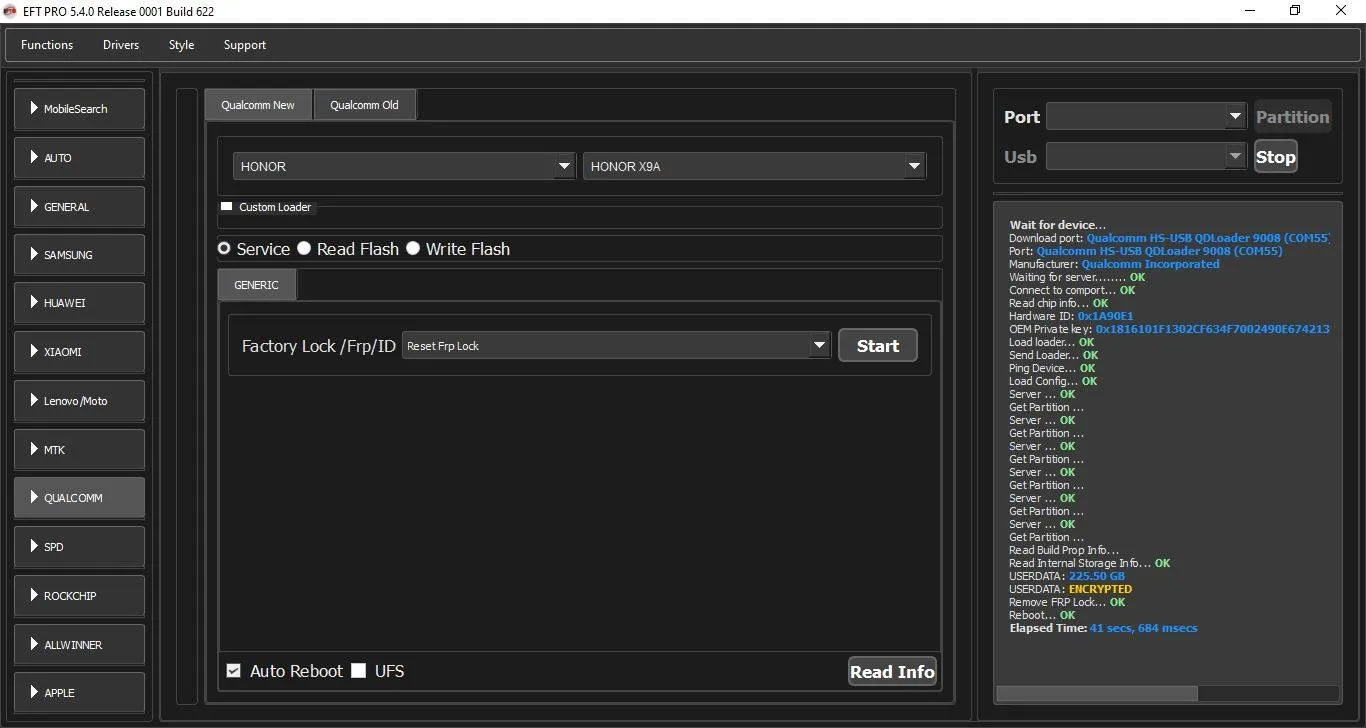Switch to the Qualcomm Old tab
This screenshot has height=728, width=1366.
coord(364,105)
